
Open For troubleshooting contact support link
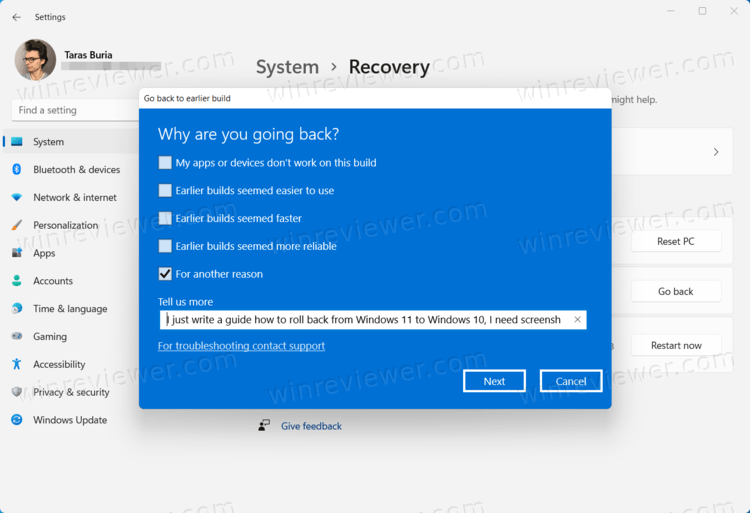coord(241,346)
